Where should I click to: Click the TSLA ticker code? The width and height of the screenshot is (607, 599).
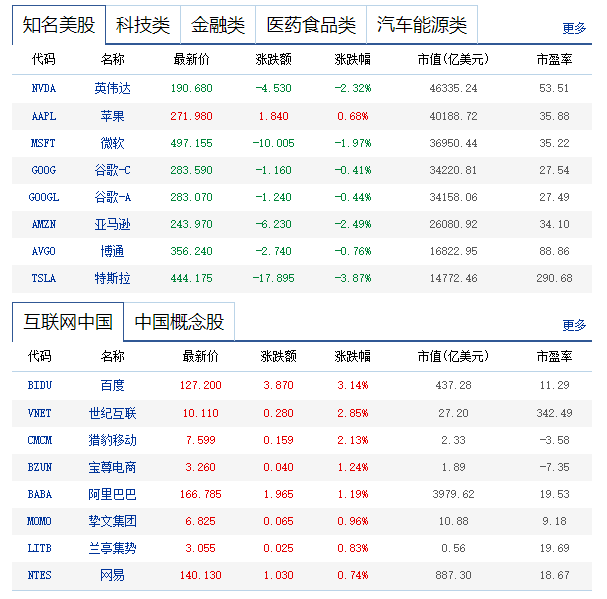click(44, 278)
